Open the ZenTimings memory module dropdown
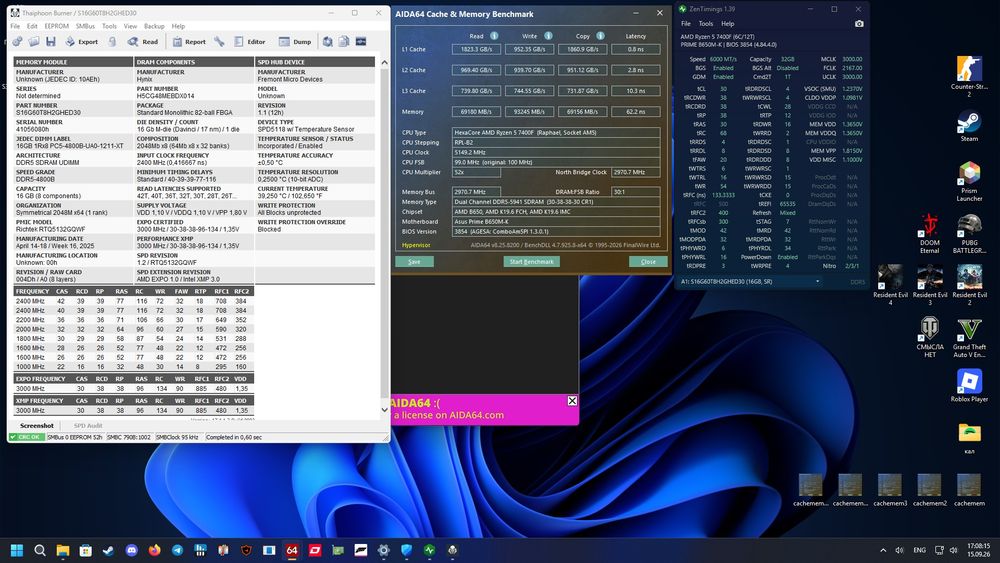 pyautogui.click(x=750, y=281)
